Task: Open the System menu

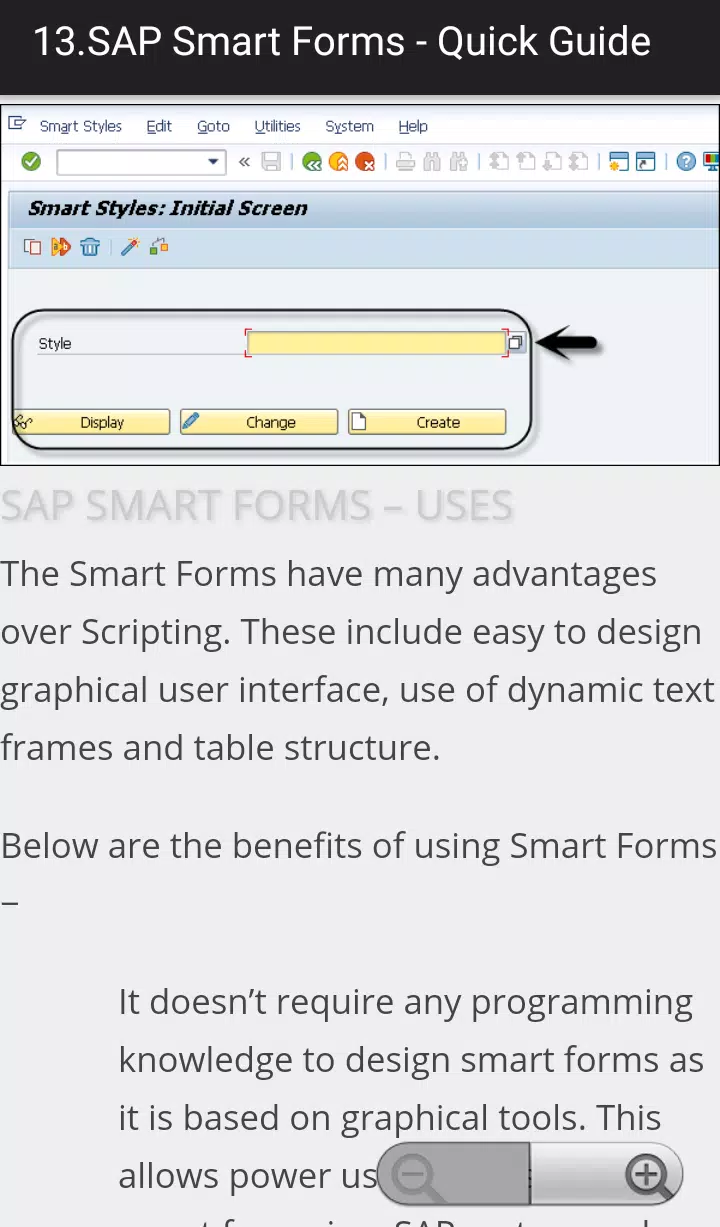Action: (x=349, y=126)
